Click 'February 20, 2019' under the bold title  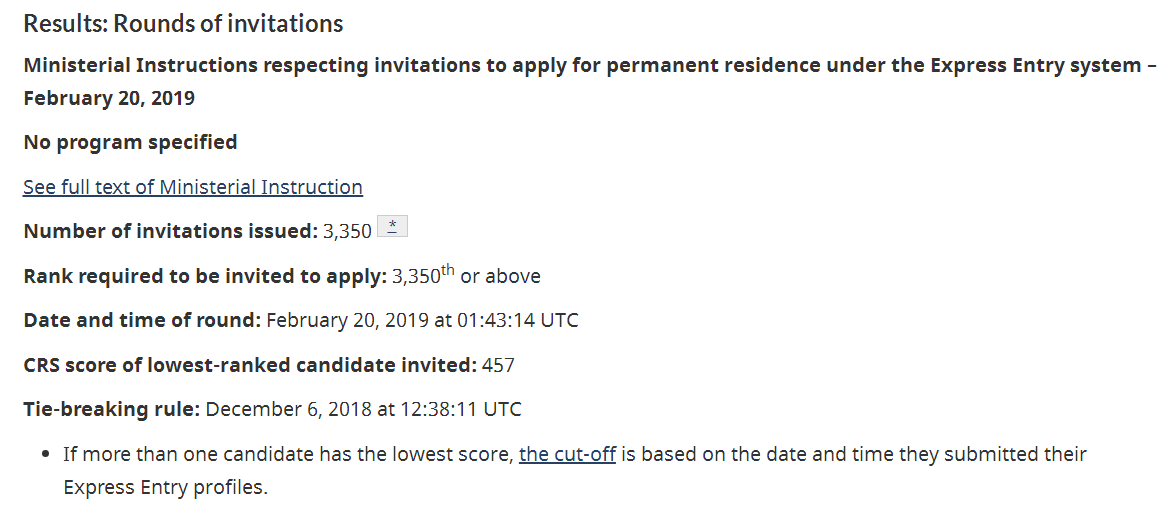(109, 98)
